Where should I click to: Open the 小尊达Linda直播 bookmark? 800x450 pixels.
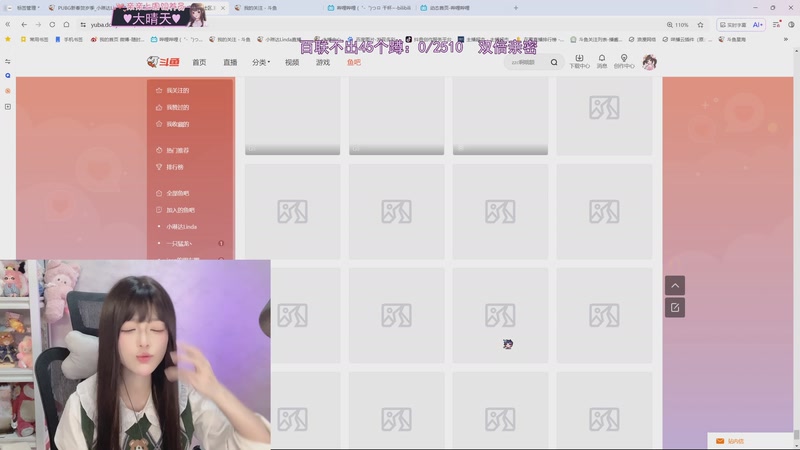pyautogui.click(x=279, y=39)
